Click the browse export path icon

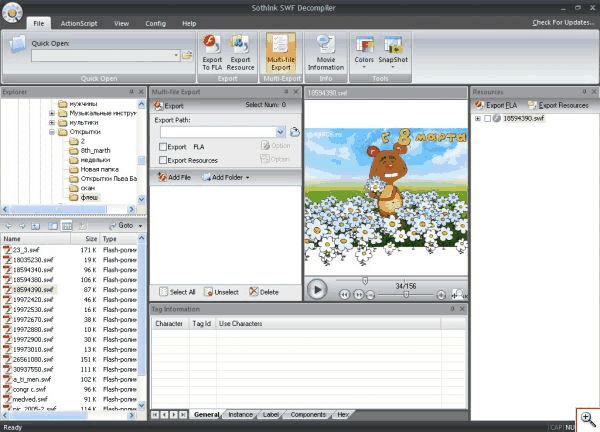coord(295,132)
